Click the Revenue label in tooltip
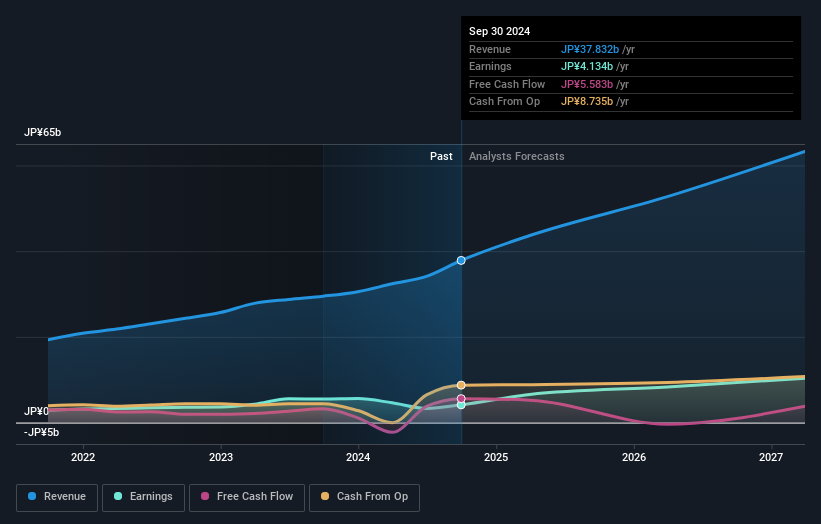Viewport: 821px width, 524px height. coord(490,49)
